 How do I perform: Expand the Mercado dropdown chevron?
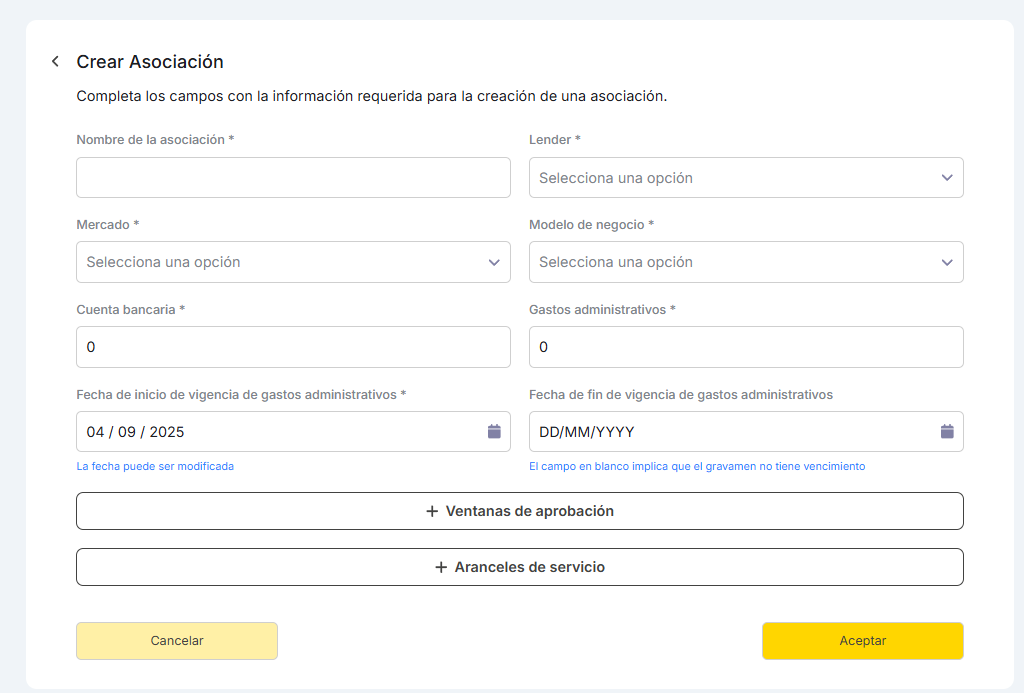(x=494, y=262)
